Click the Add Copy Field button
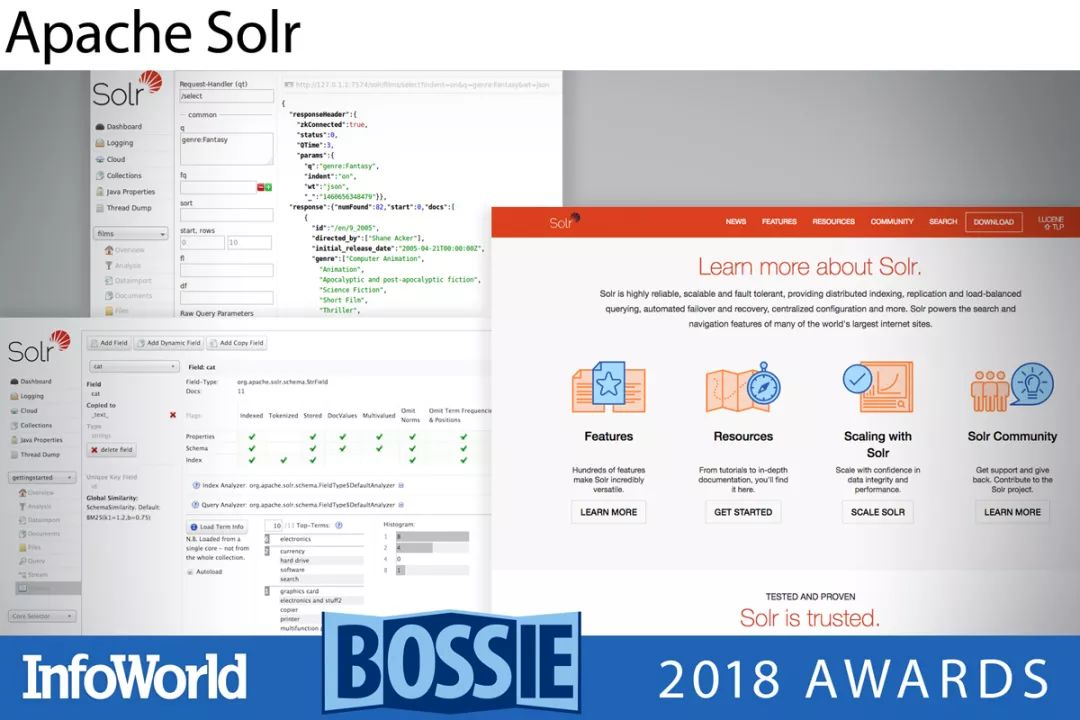 click(236, 342)
